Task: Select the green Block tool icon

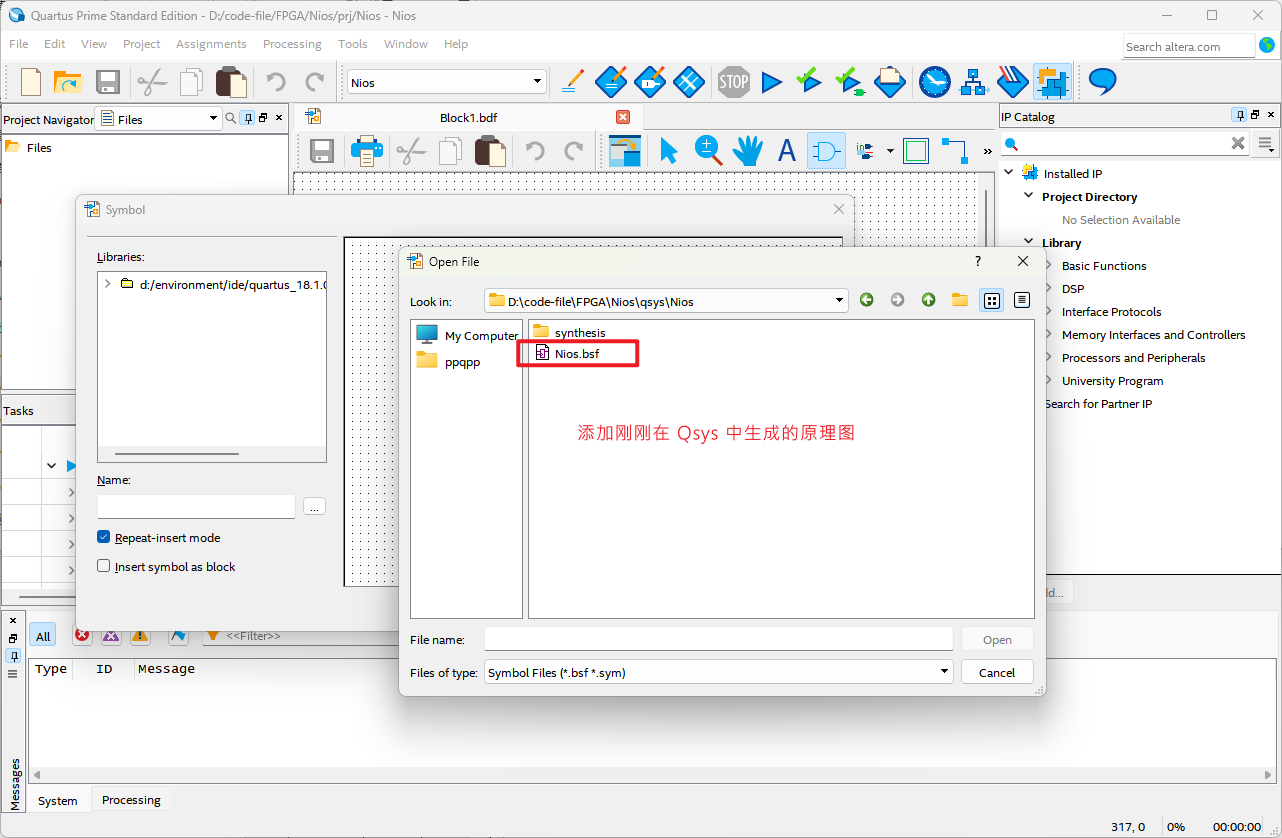Action: coord(915,151)
